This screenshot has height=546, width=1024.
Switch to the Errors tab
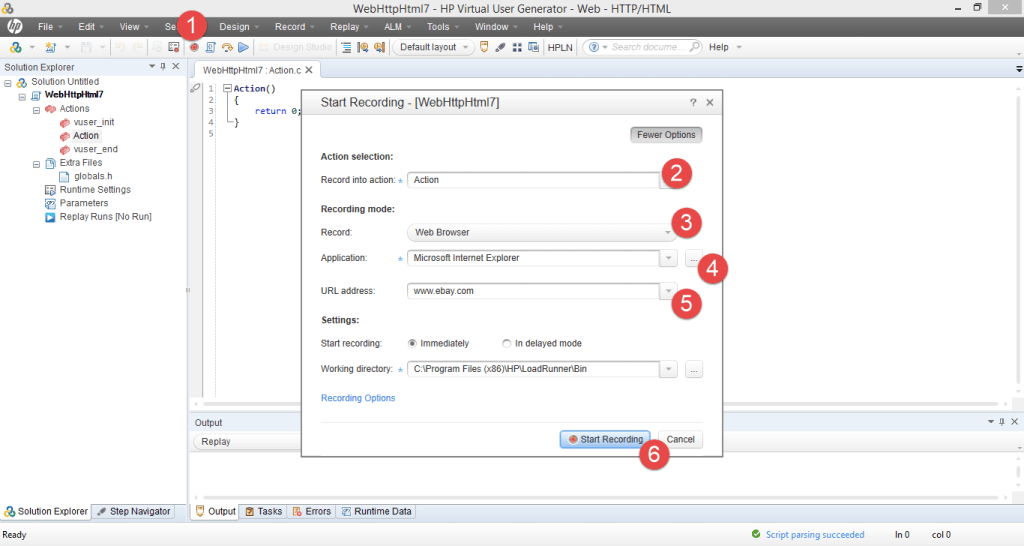pyautogui.click(x=312, y=511)
